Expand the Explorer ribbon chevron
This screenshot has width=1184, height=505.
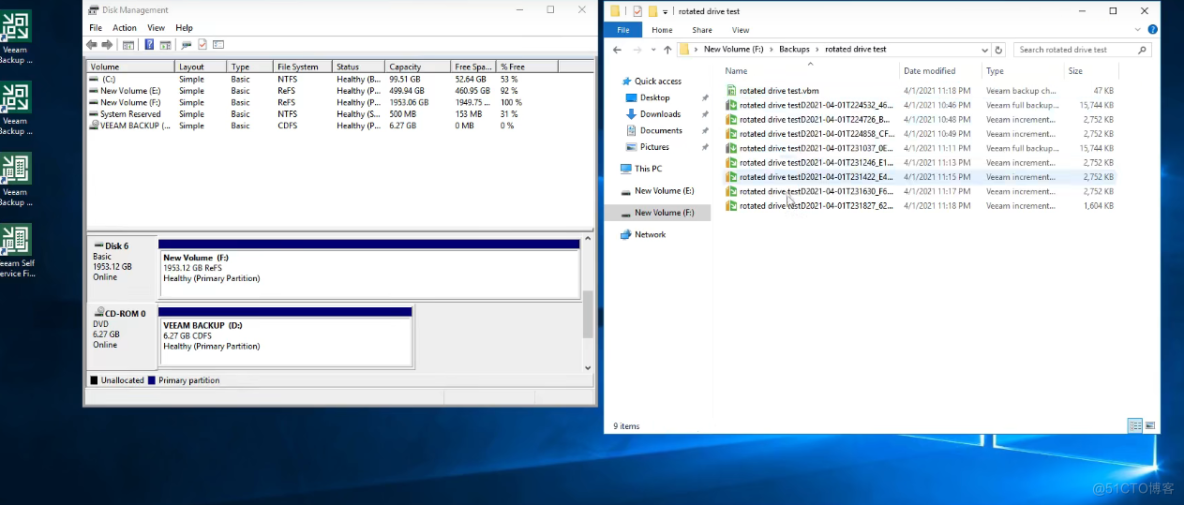pyautogui.click(x=1138, y=30)
